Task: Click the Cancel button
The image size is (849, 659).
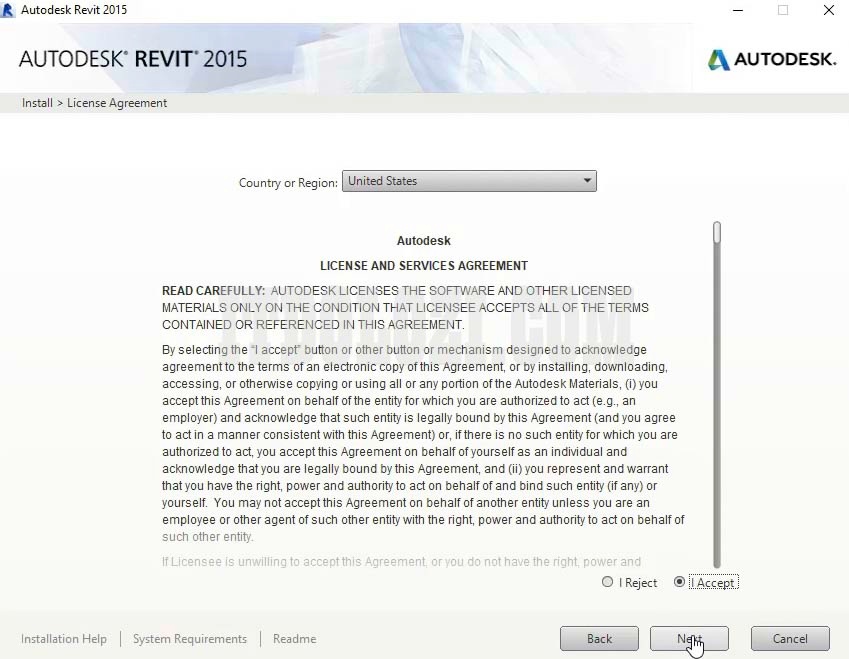Action: 790,638
